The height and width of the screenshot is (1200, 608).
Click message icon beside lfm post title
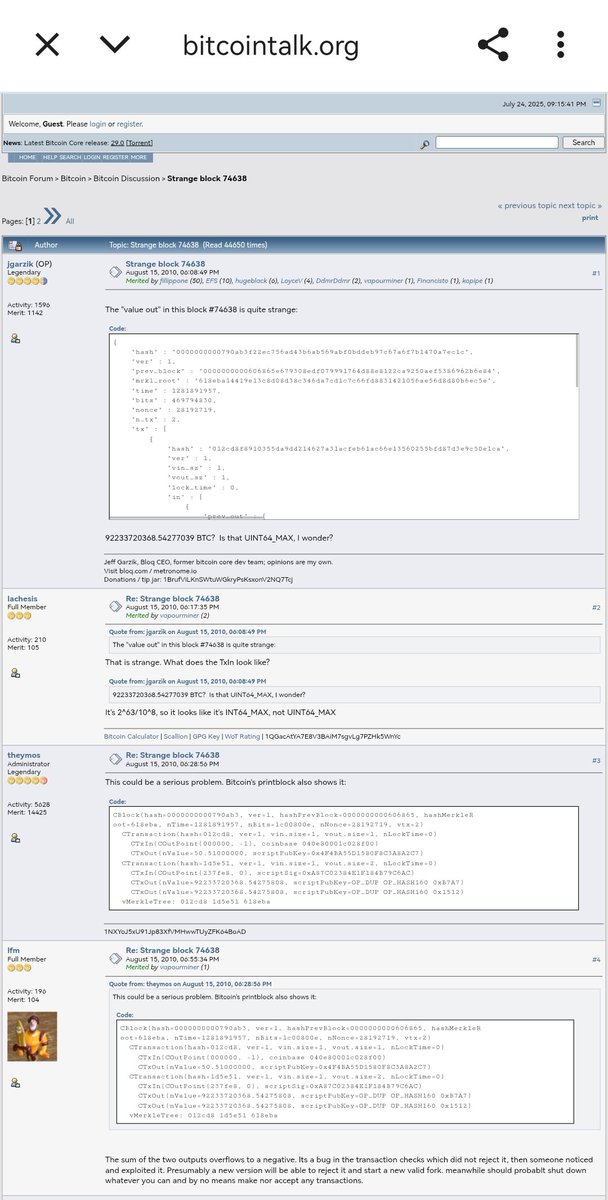115,956
